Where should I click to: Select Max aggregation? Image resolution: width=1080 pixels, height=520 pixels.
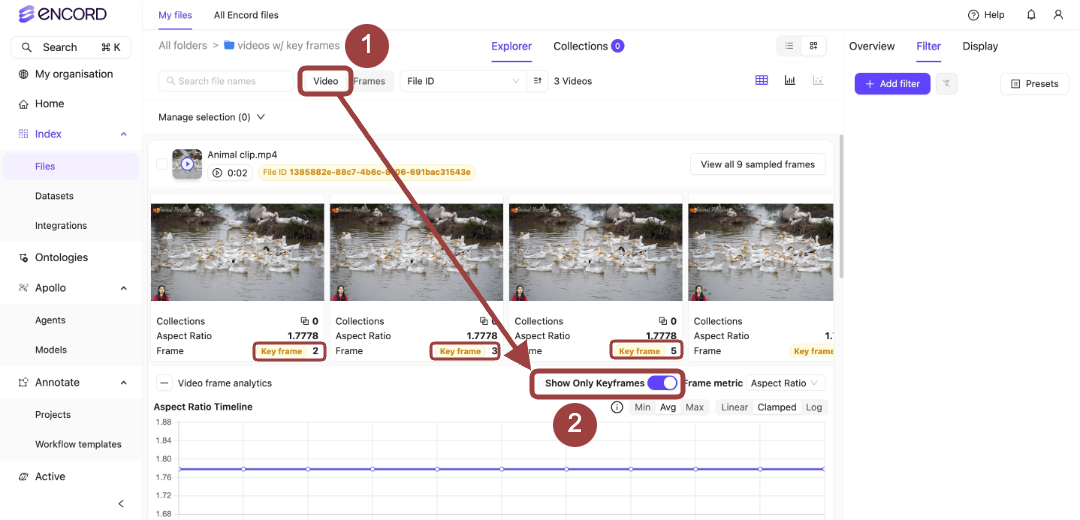pos(694,407)
